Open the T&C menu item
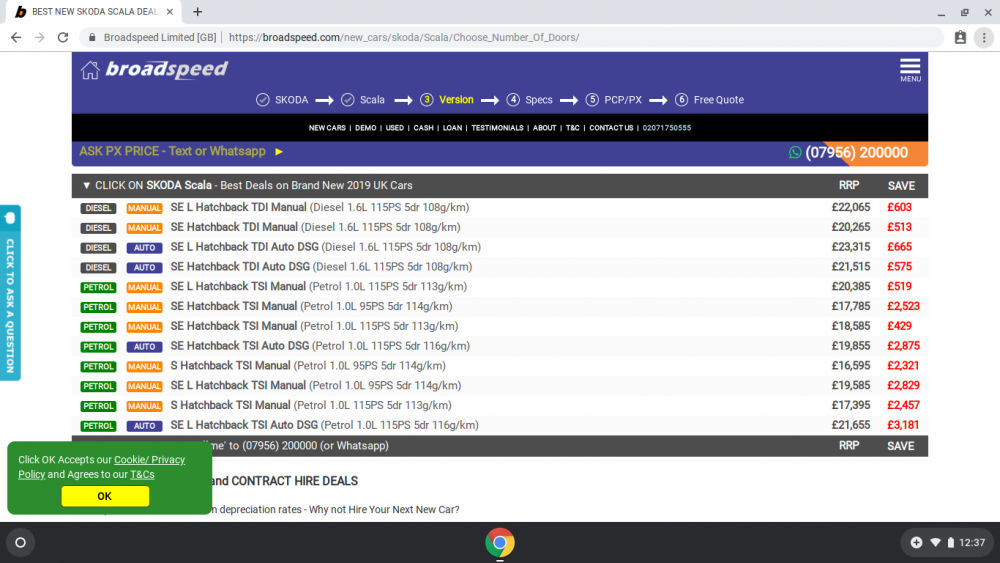 tap(573, 128)
